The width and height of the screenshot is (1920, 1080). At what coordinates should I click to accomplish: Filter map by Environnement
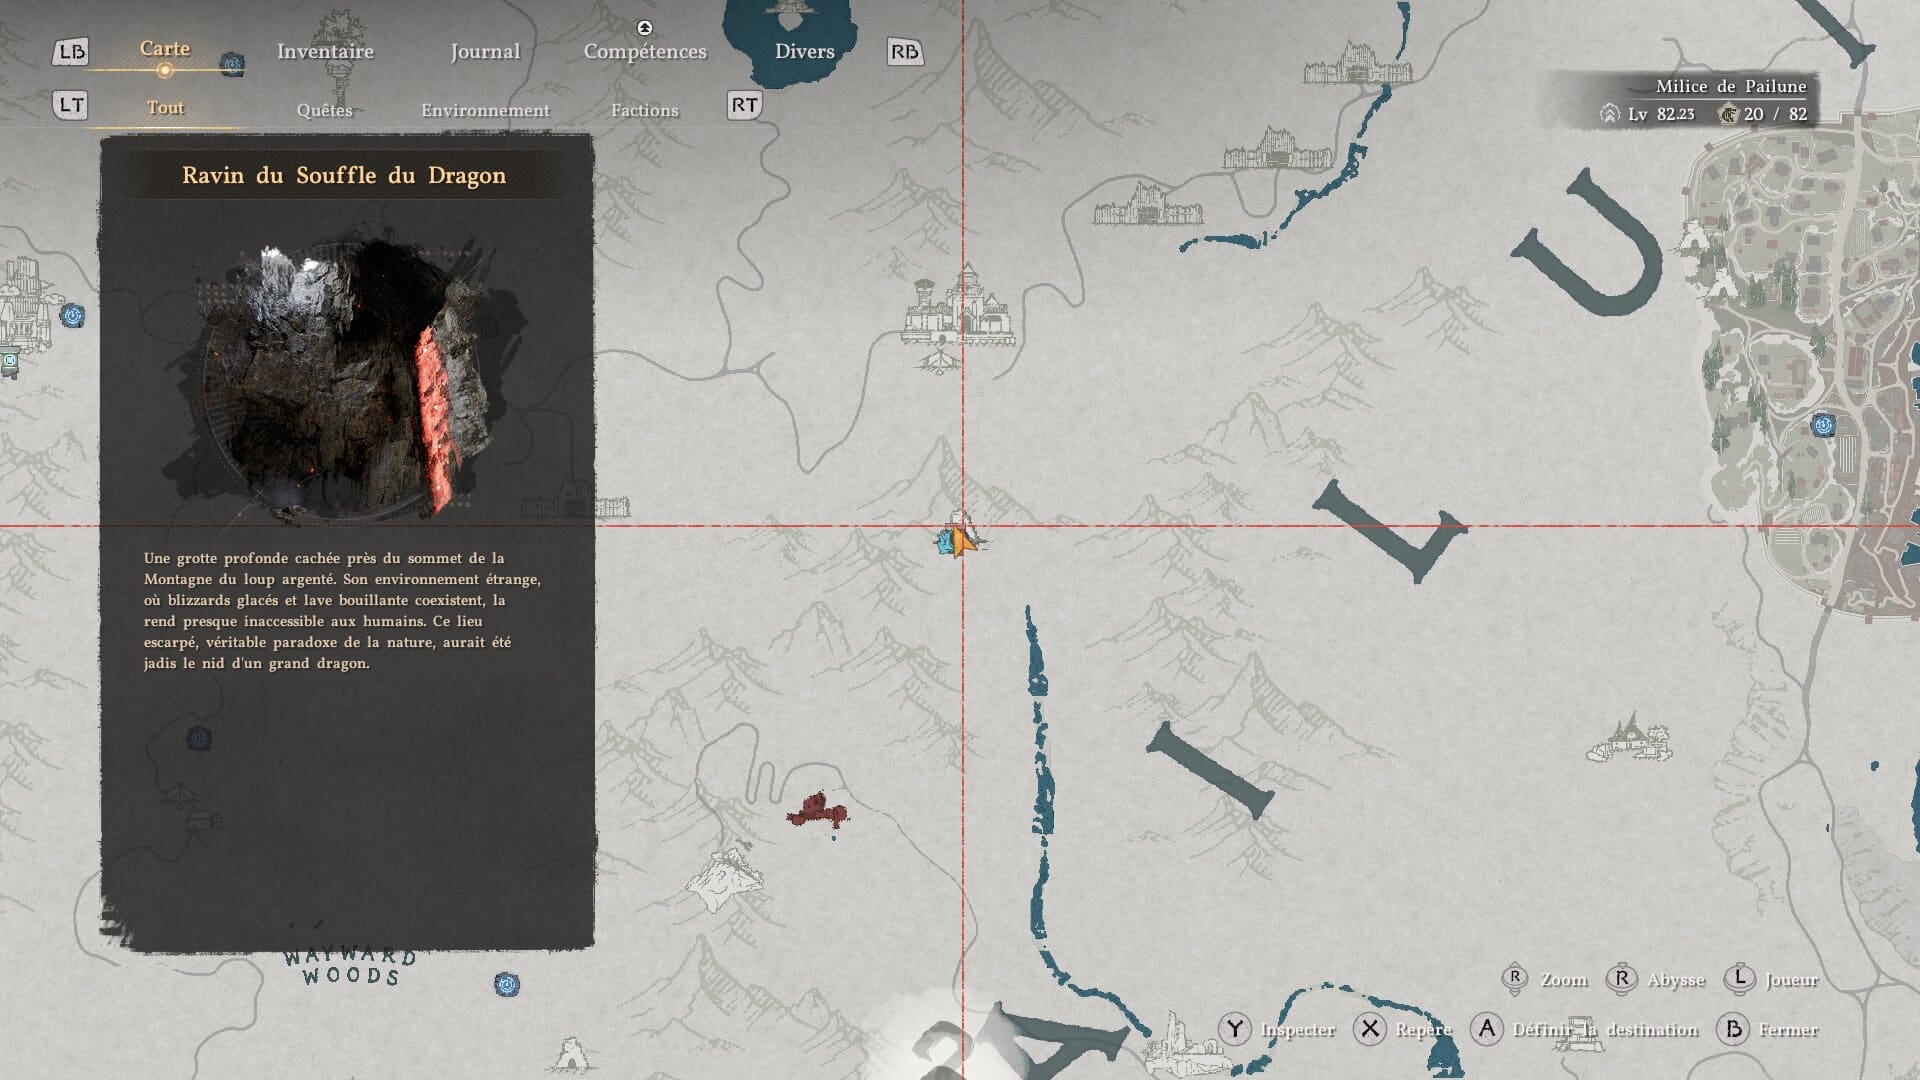click(485, 110)
